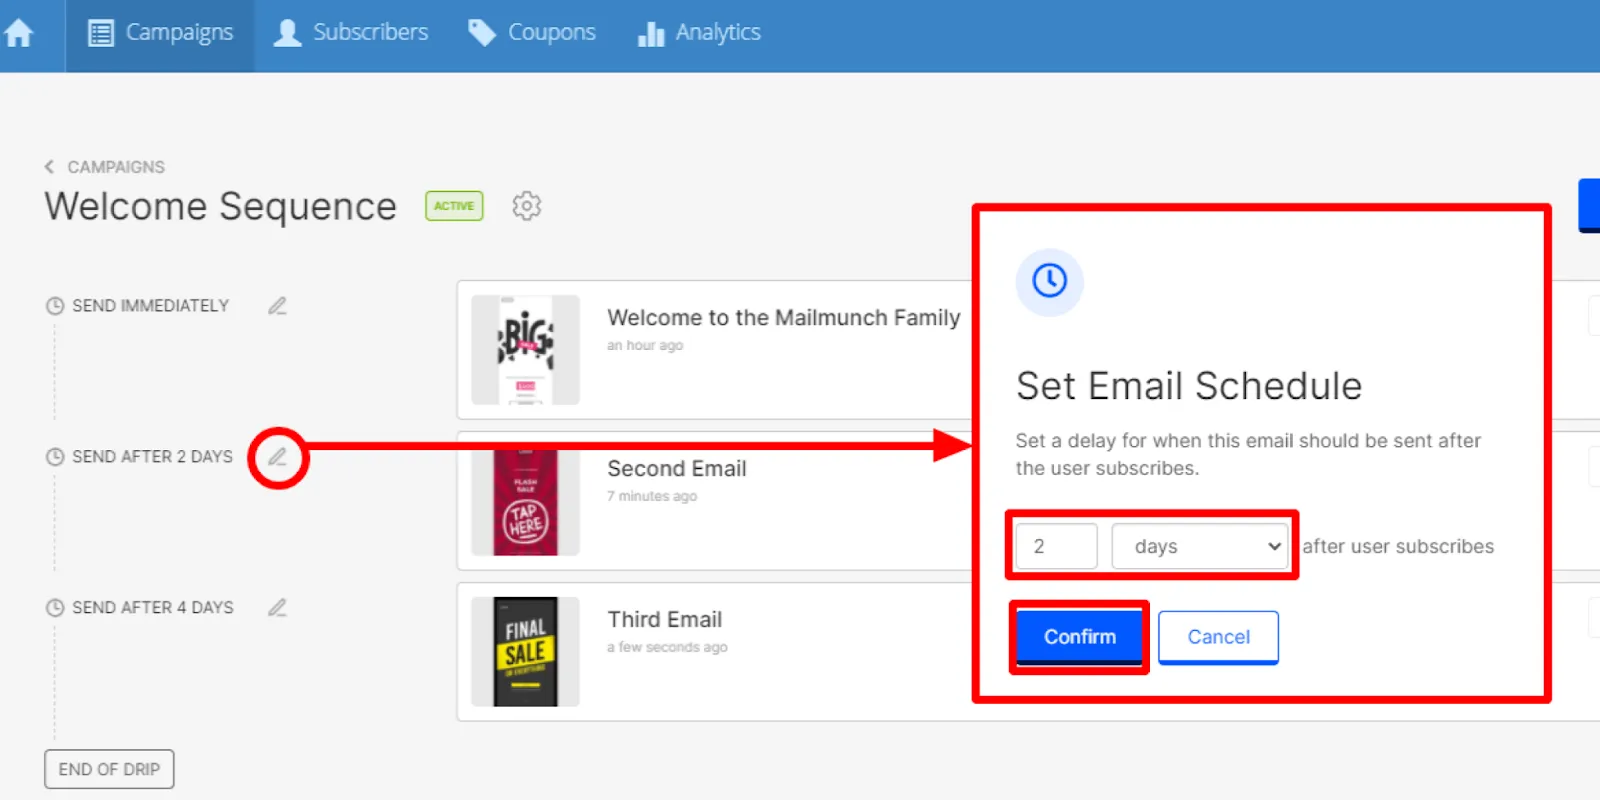1600x800 pixels.
Task: Click the ACTIVE status badge
Action: 454,206
